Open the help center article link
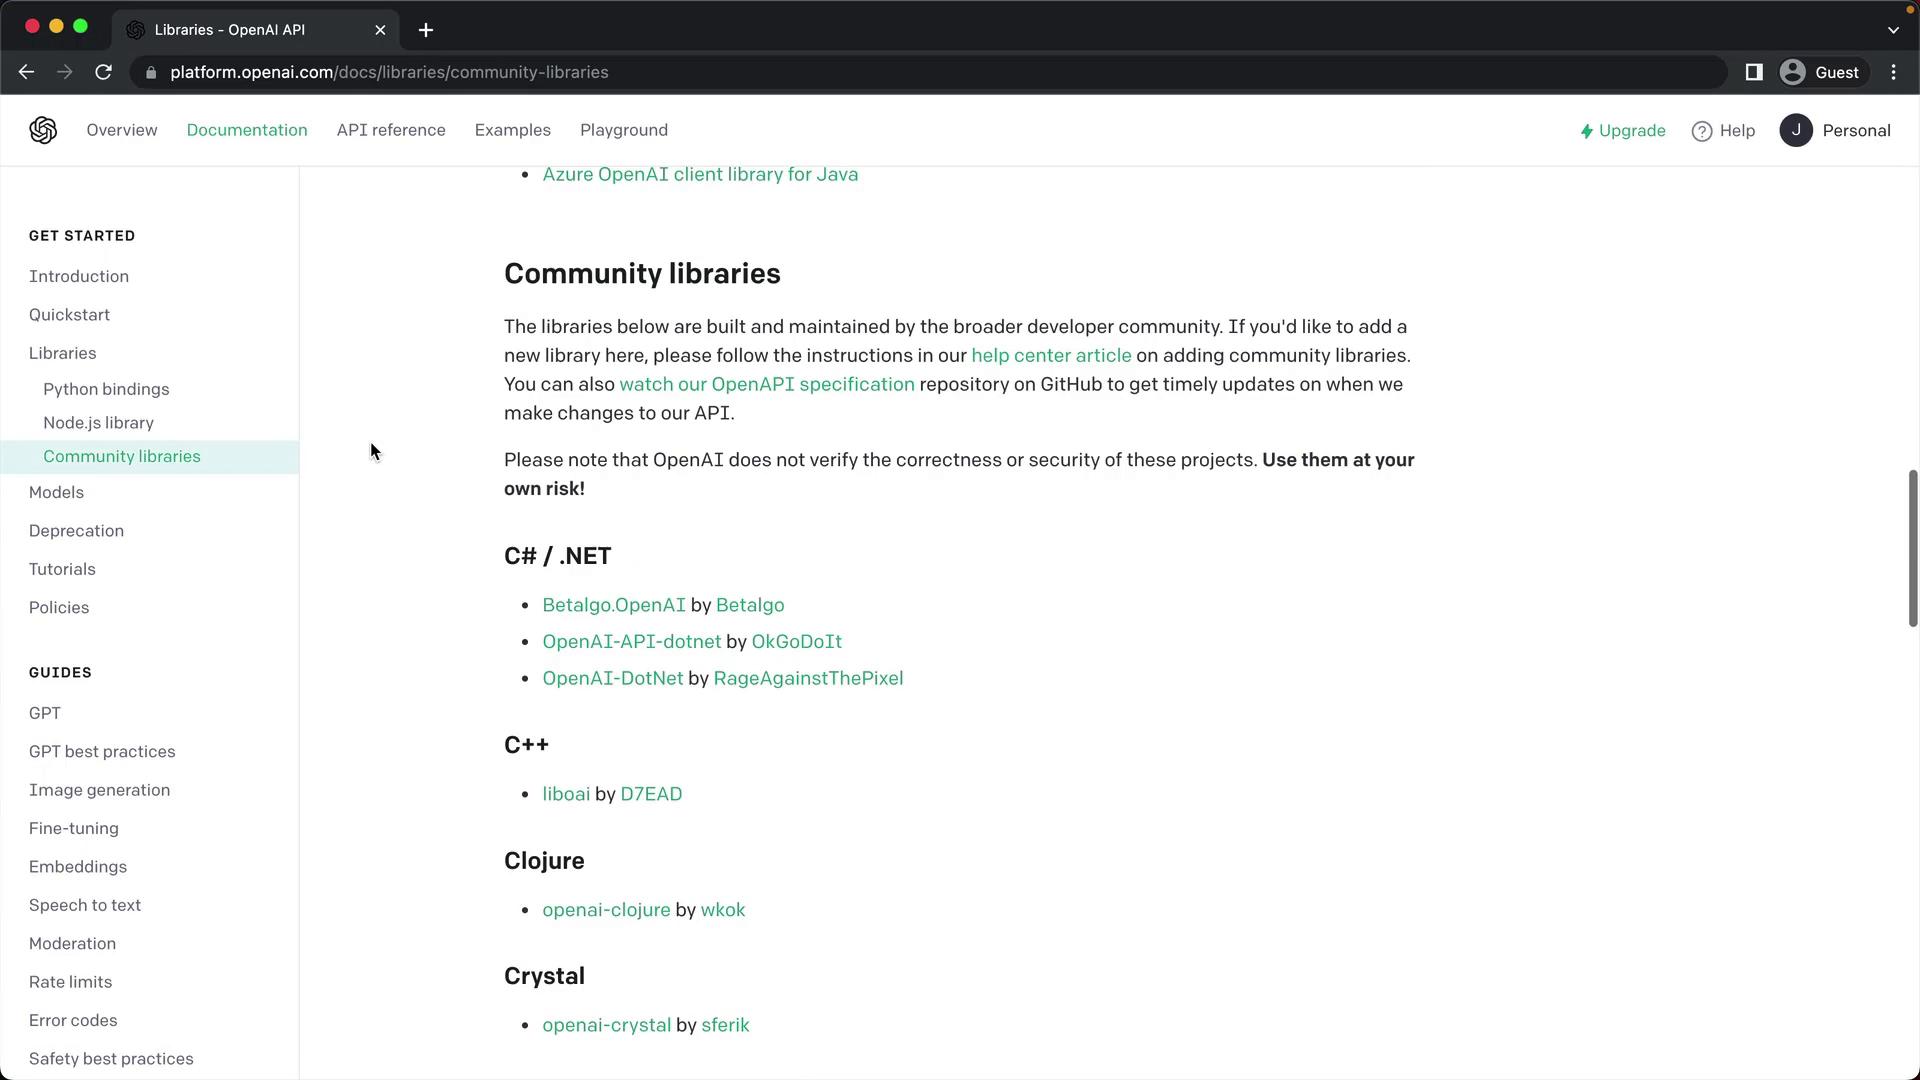 click(x=1050, y=355)
